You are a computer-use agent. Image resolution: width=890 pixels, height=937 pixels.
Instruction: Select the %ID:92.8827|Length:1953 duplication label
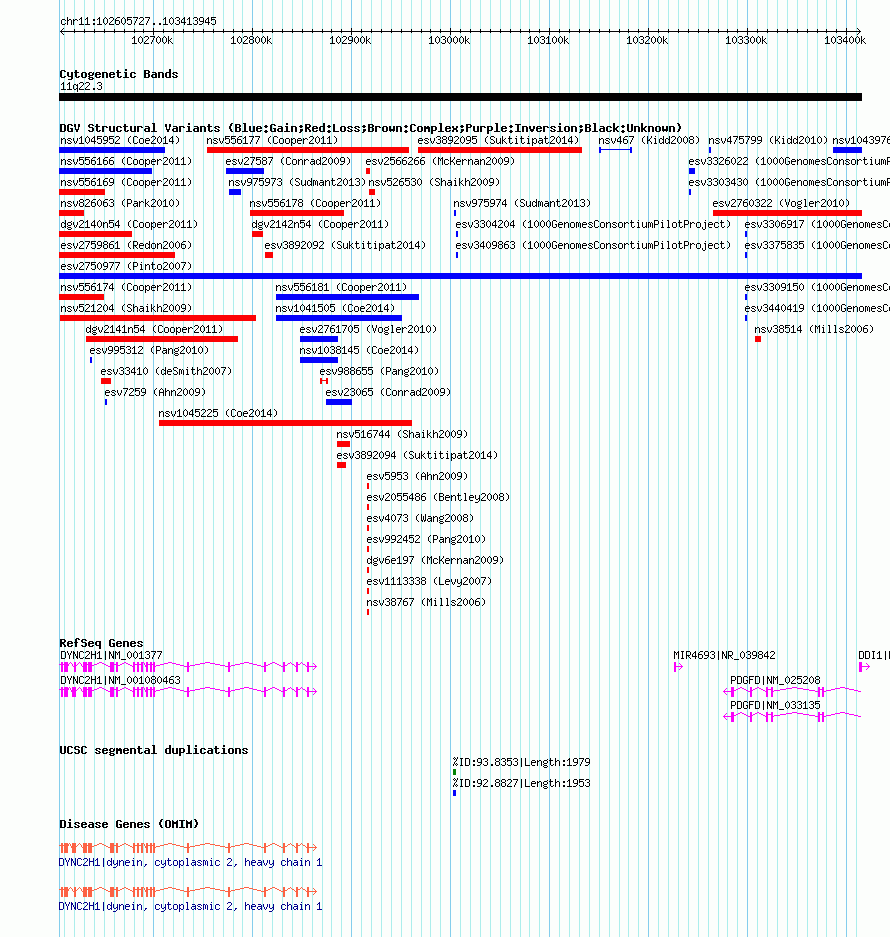(x=521, y=783)
